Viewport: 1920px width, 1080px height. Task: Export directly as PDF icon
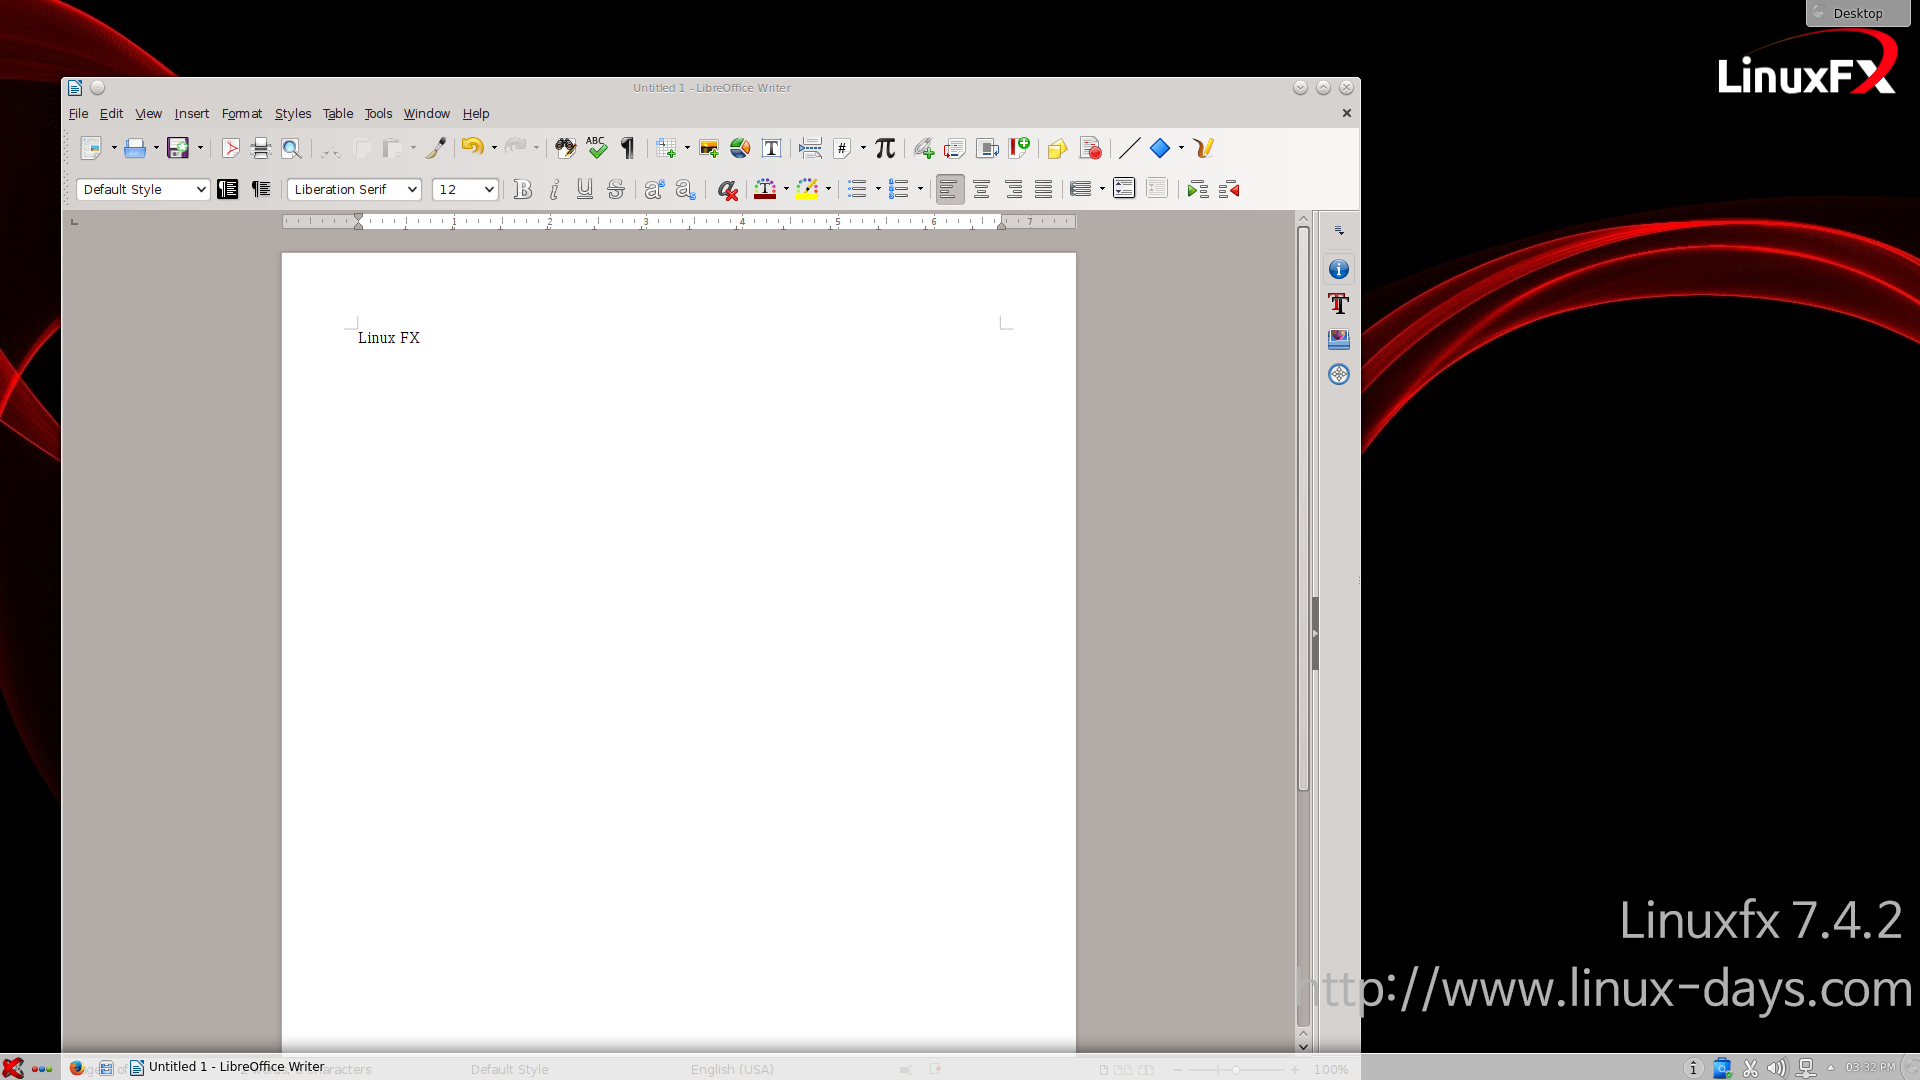(230, 148)
